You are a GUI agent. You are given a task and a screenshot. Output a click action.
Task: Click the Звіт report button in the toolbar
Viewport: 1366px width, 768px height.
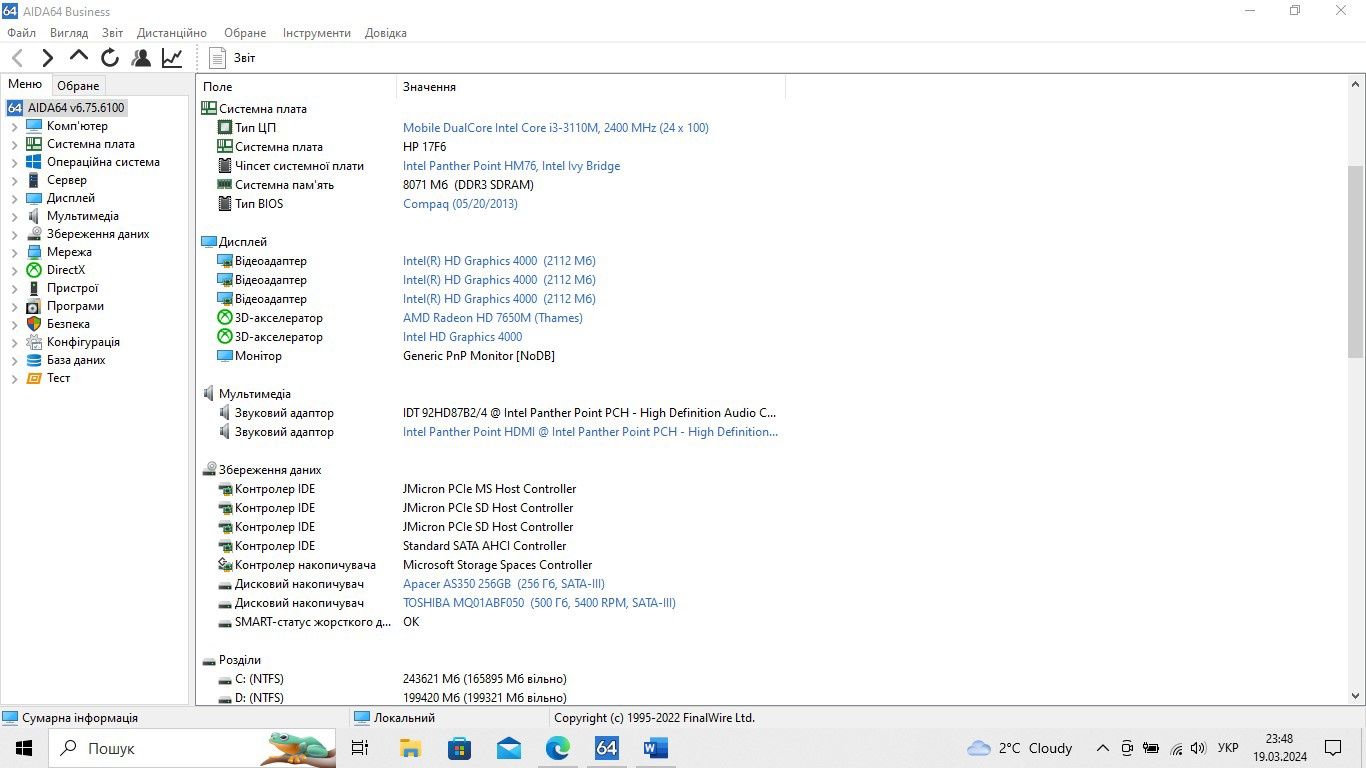tap(232, 58)
